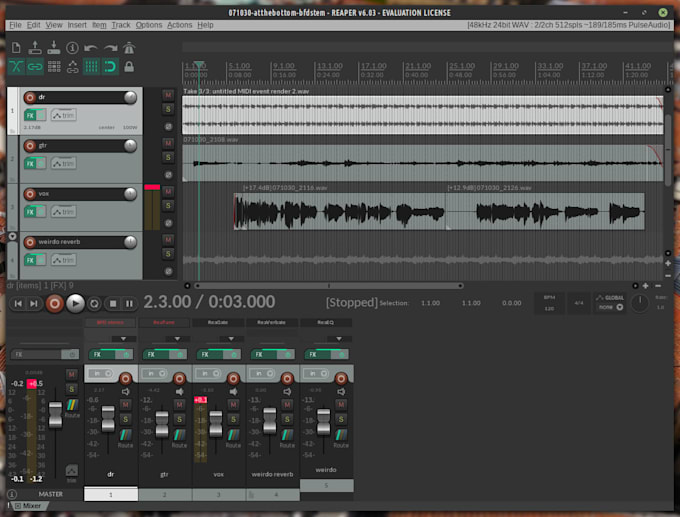Screen dimensions: 680x517
Task: Open Project Settings info icon
Action: 72,47
